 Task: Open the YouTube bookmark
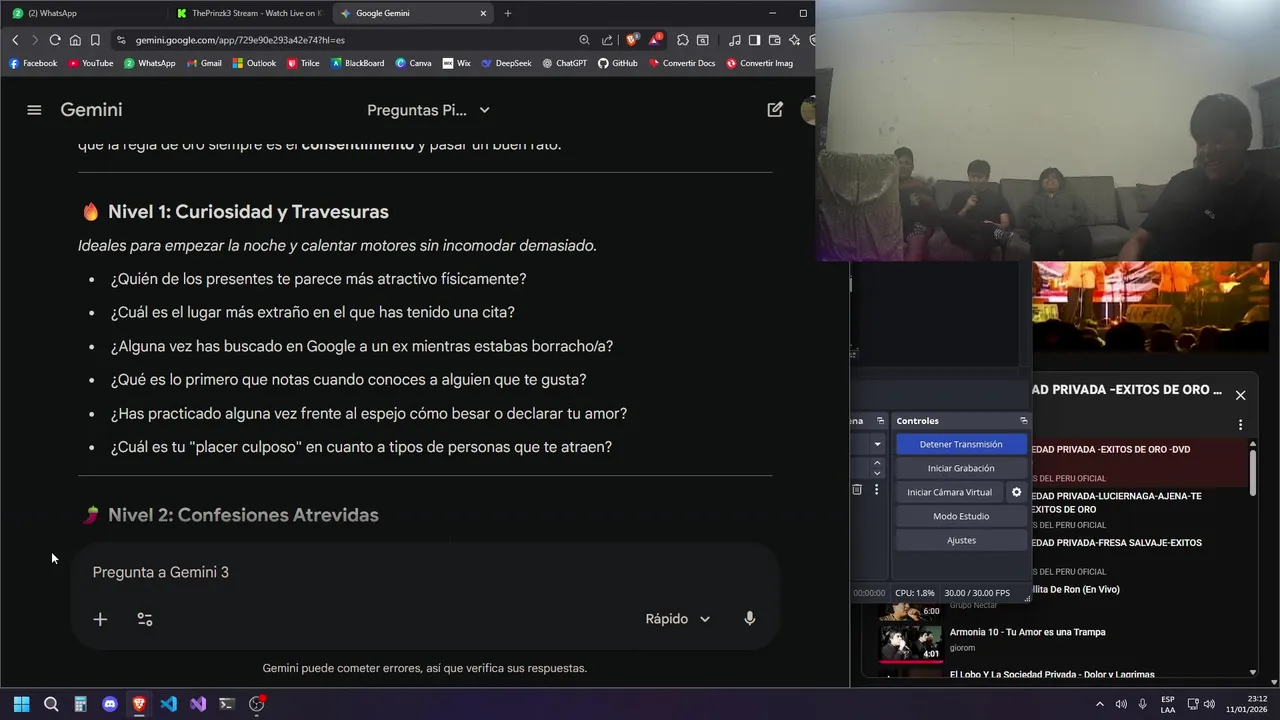point(91,63)
